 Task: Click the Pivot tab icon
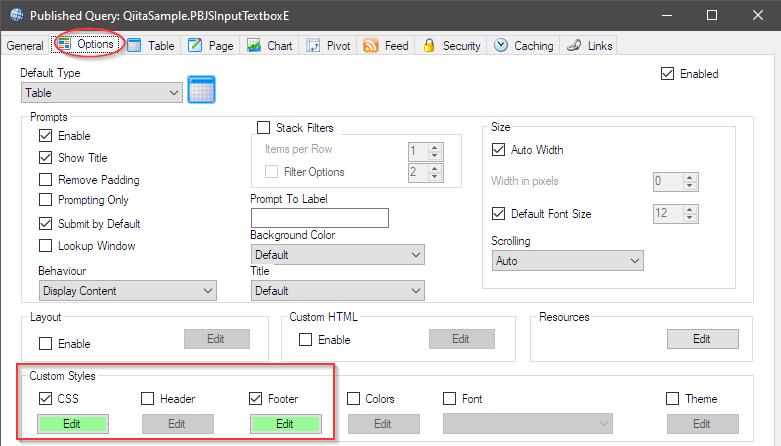[313, 45]
